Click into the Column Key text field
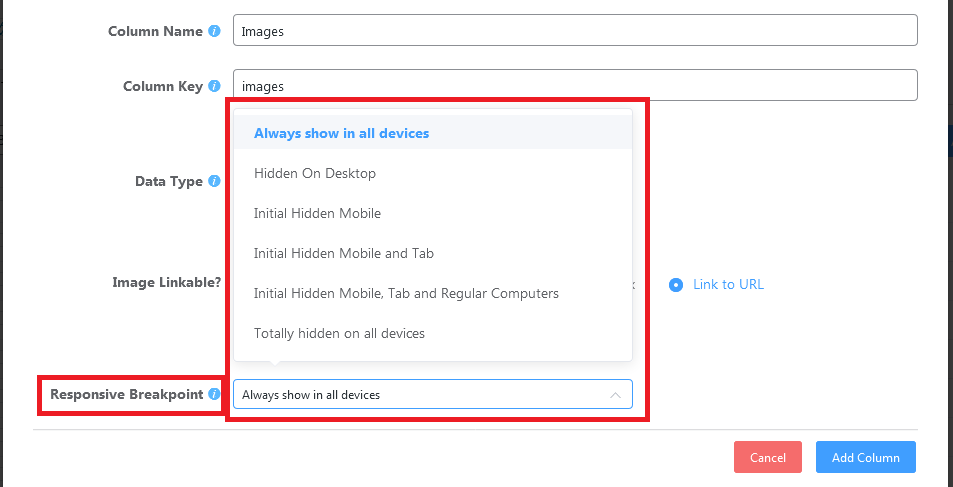The image size is (953, 487). point(575,86)
